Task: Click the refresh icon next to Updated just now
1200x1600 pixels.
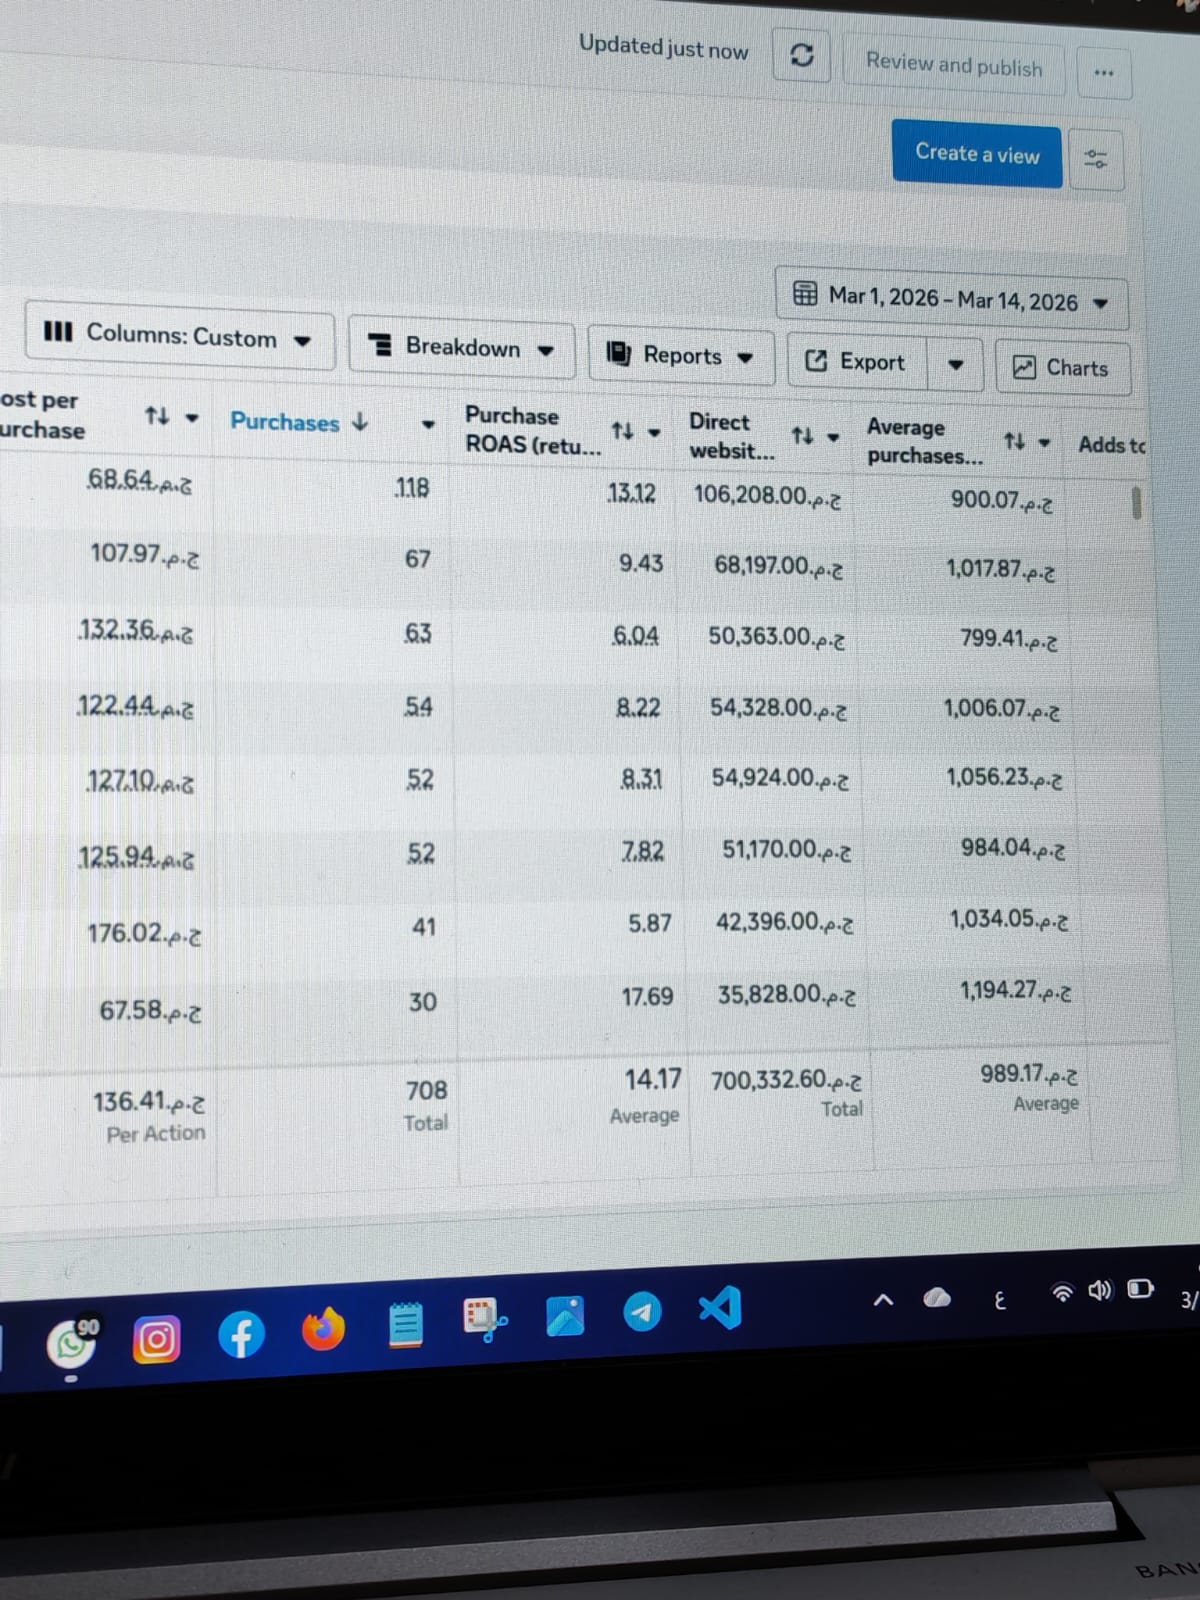Action: pyautogui.click(x=802, y=56)
